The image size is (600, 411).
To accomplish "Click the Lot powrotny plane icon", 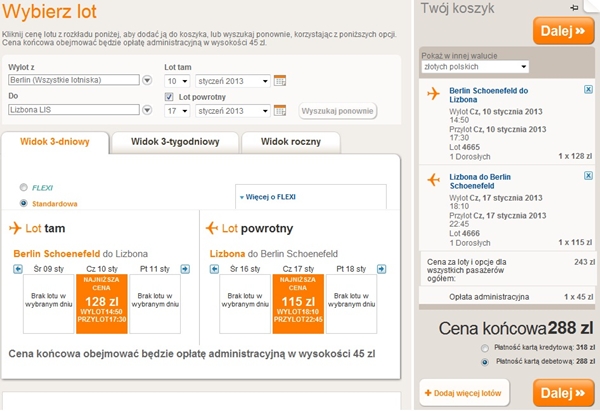I will [212, 228].
